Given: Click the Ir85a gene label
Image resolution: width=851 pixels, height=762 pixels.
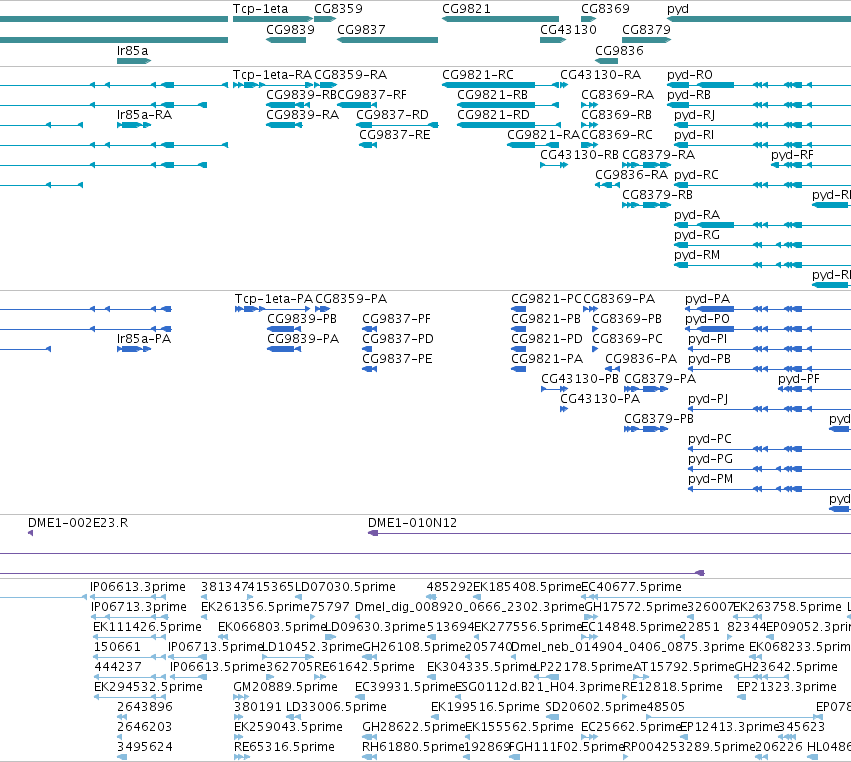Looking at the screenshot, I should coord(132,50).
